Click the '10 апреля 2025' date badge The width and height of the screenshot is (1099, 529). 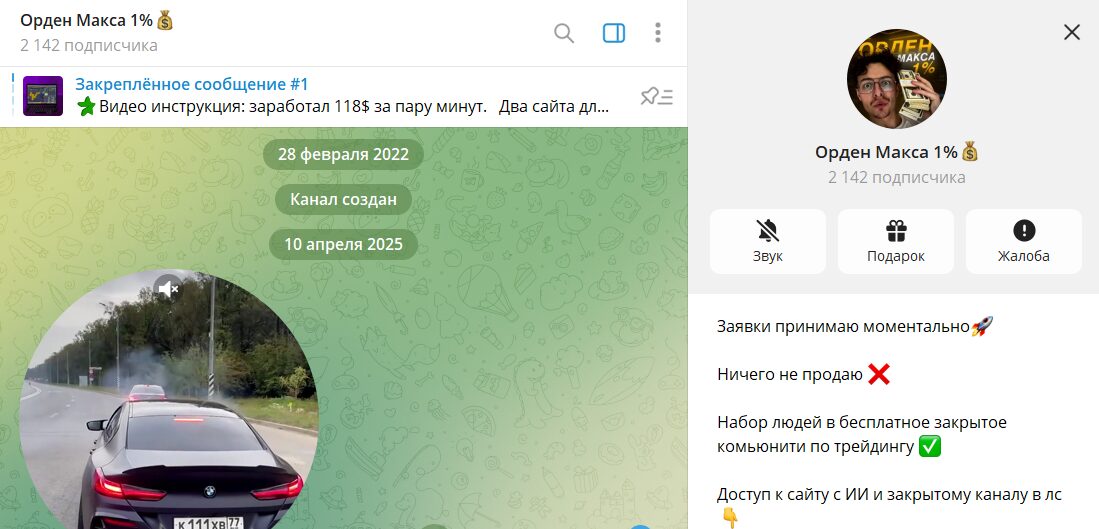(343, 245)
